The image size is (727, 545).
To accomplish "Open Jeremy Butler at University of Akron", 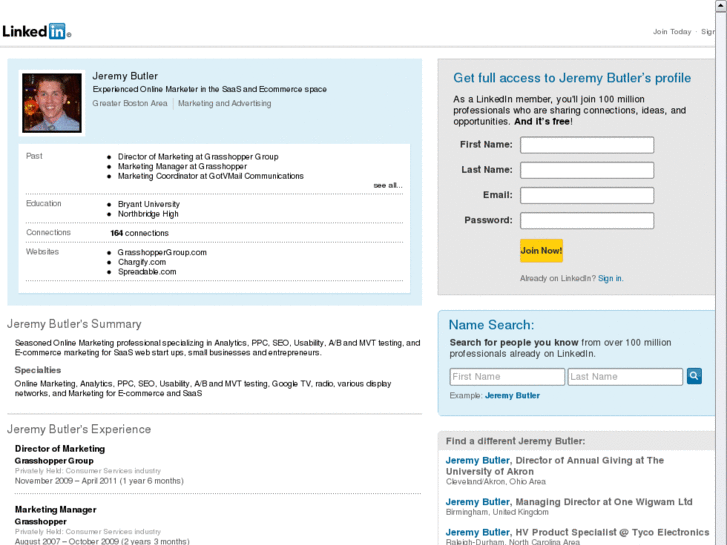I will pos(477,461).
